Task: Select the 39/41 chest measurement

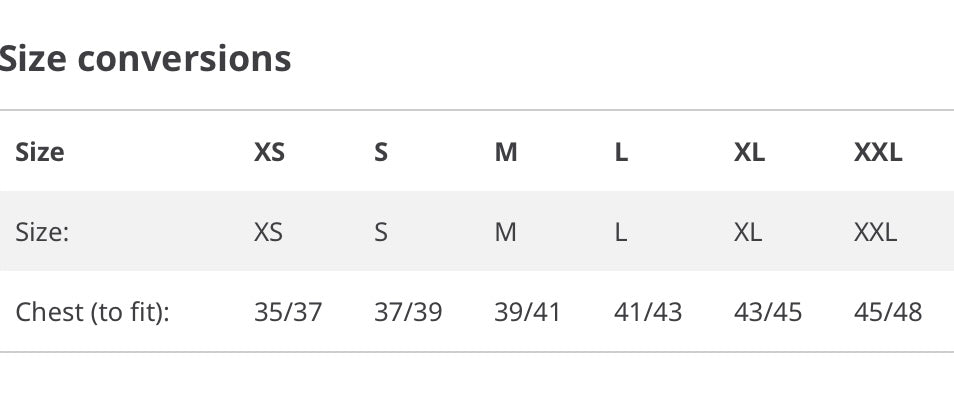Action: 528,313
